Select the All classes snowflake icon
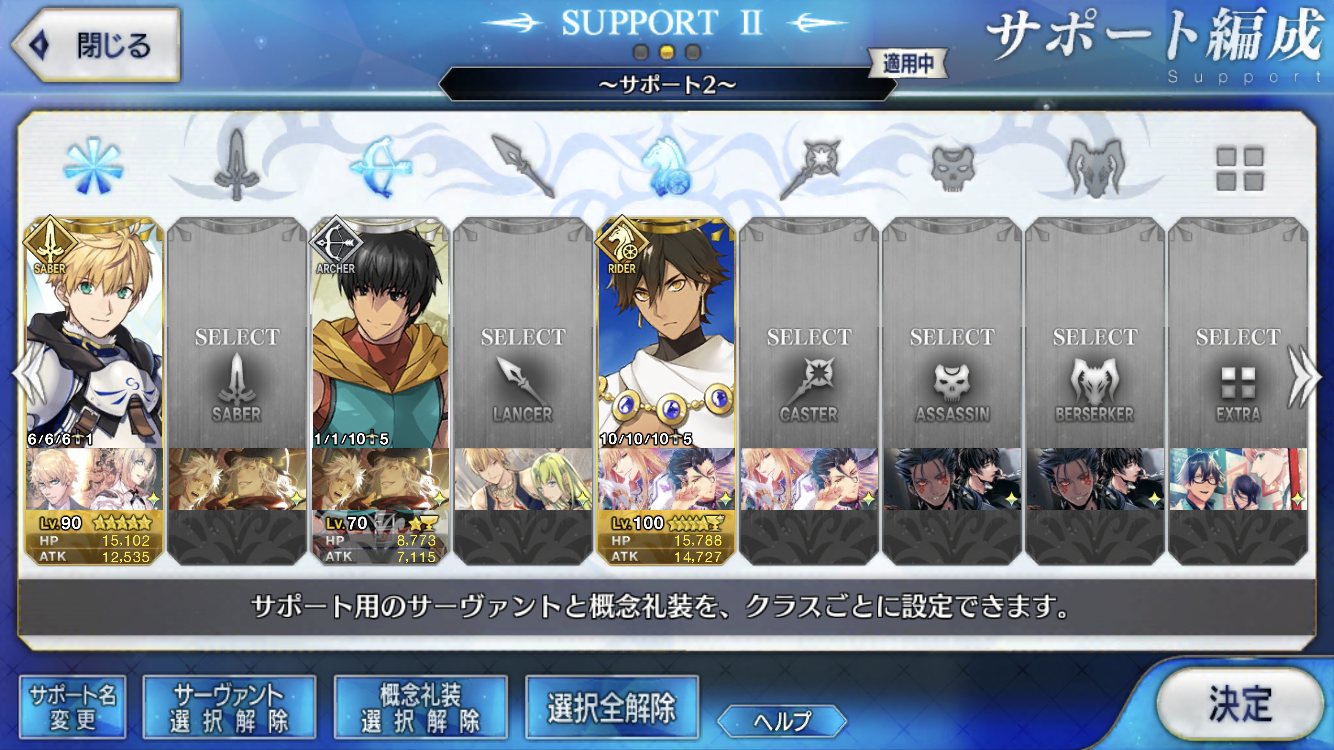Viewport: 1334px width, 750px height. (x=93, y=167)
